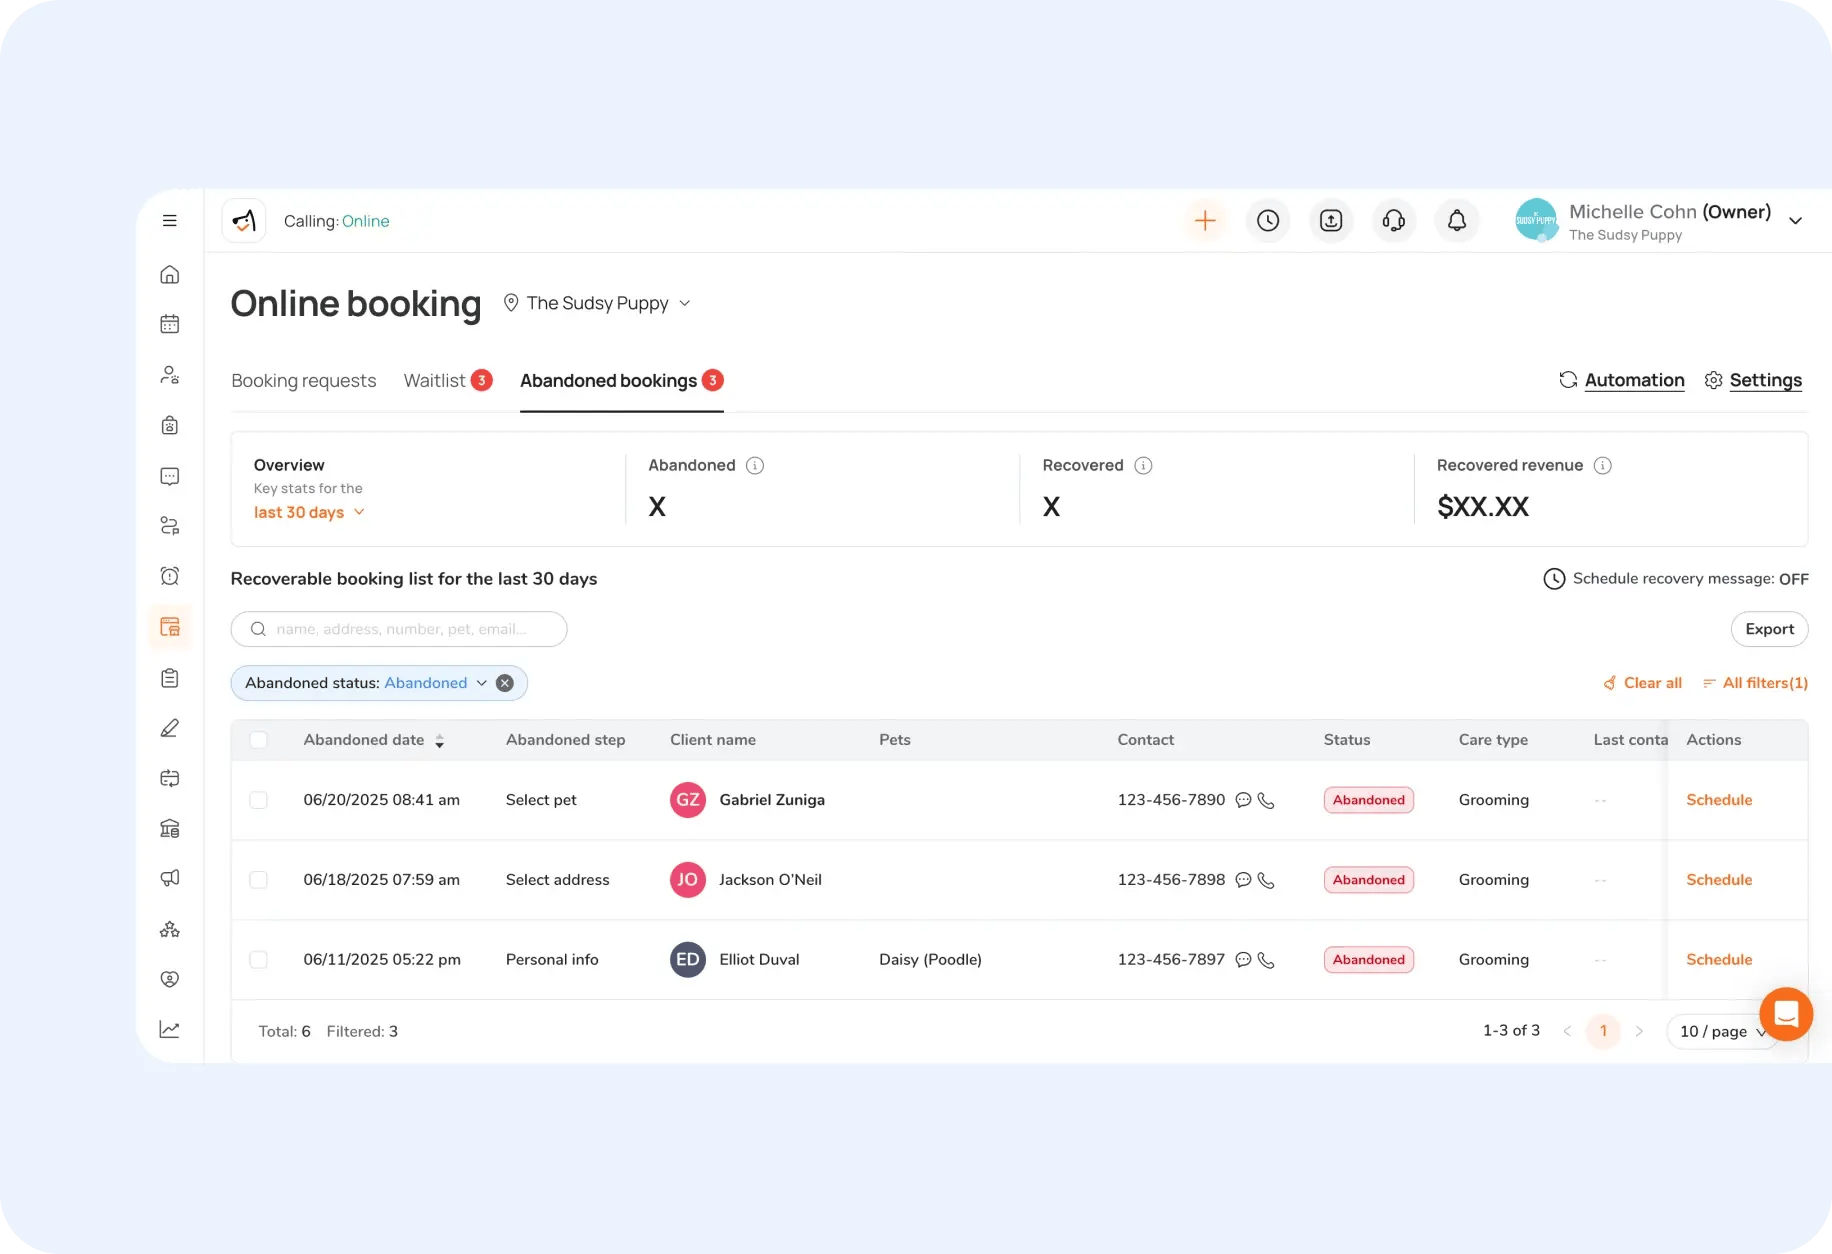Viewport: 1832px width, 1254px height.
Task: Call Elliot Duval via phone icon
Action: 1266,960
